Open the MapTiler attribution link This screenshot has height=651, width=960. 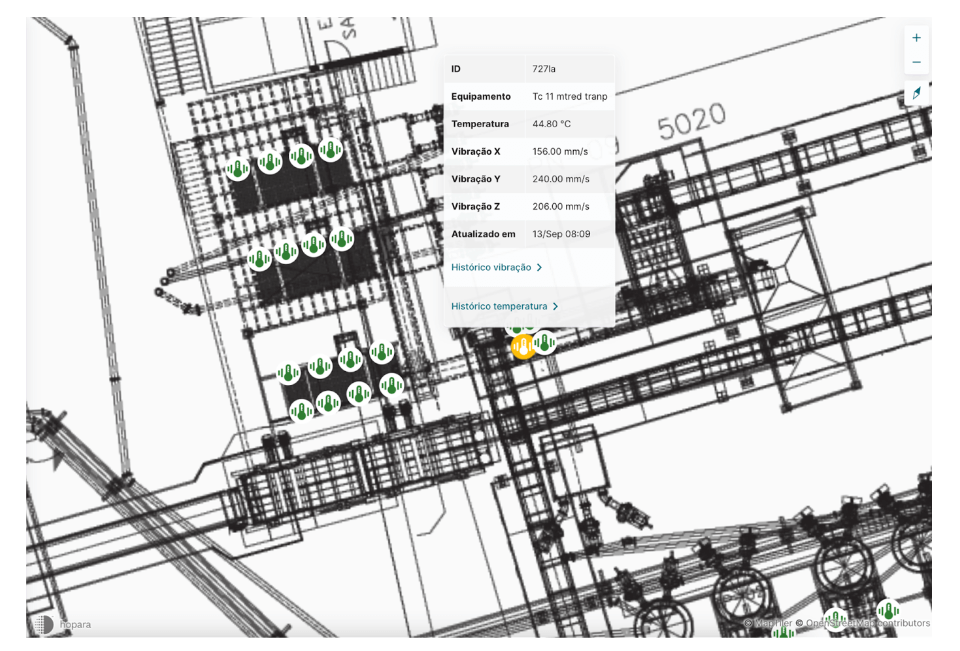pos(768,623)
